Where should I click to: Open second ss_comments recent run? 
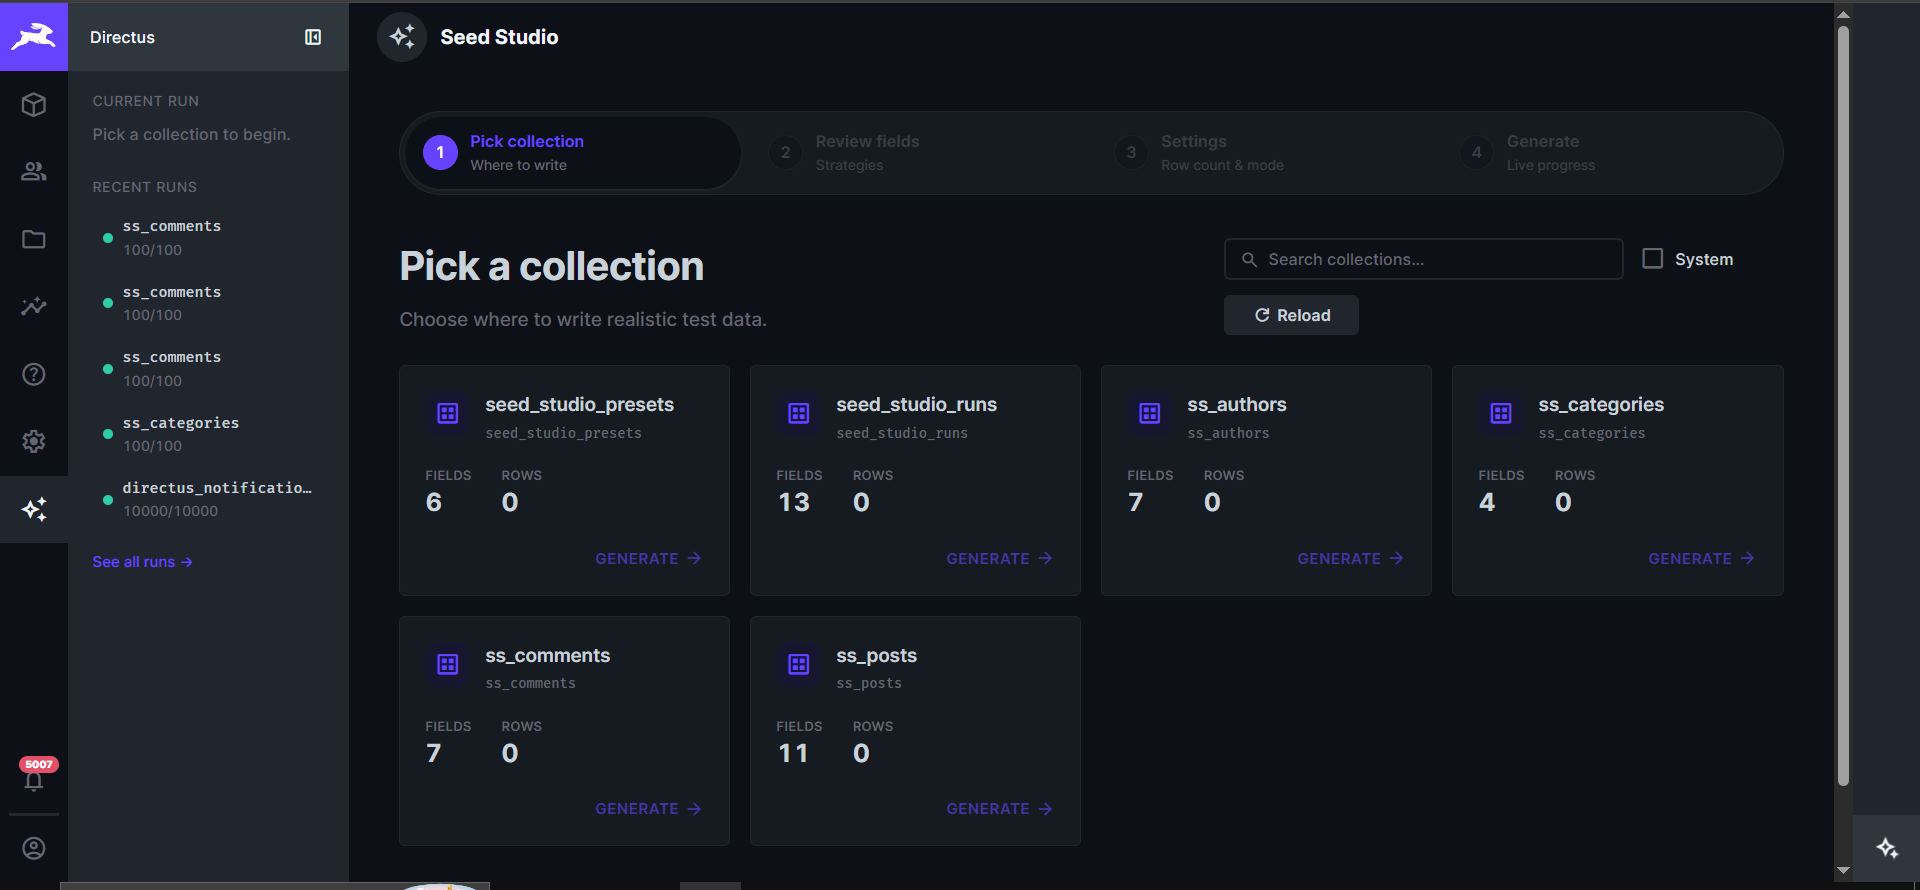[208, 303]
